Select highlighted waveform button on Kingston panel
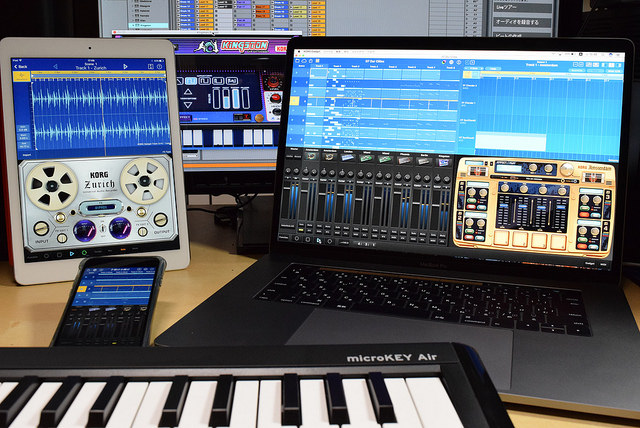 [191, 81]
